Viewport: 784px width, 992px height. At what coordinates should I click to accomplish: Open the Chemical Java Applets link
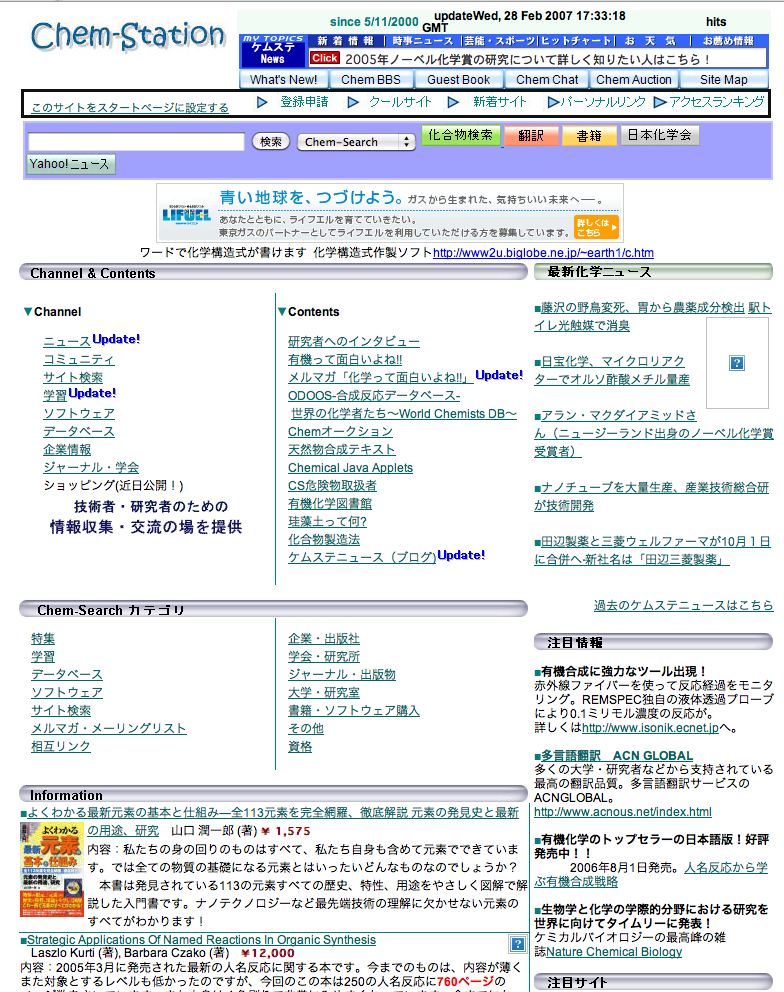(350, 468)
